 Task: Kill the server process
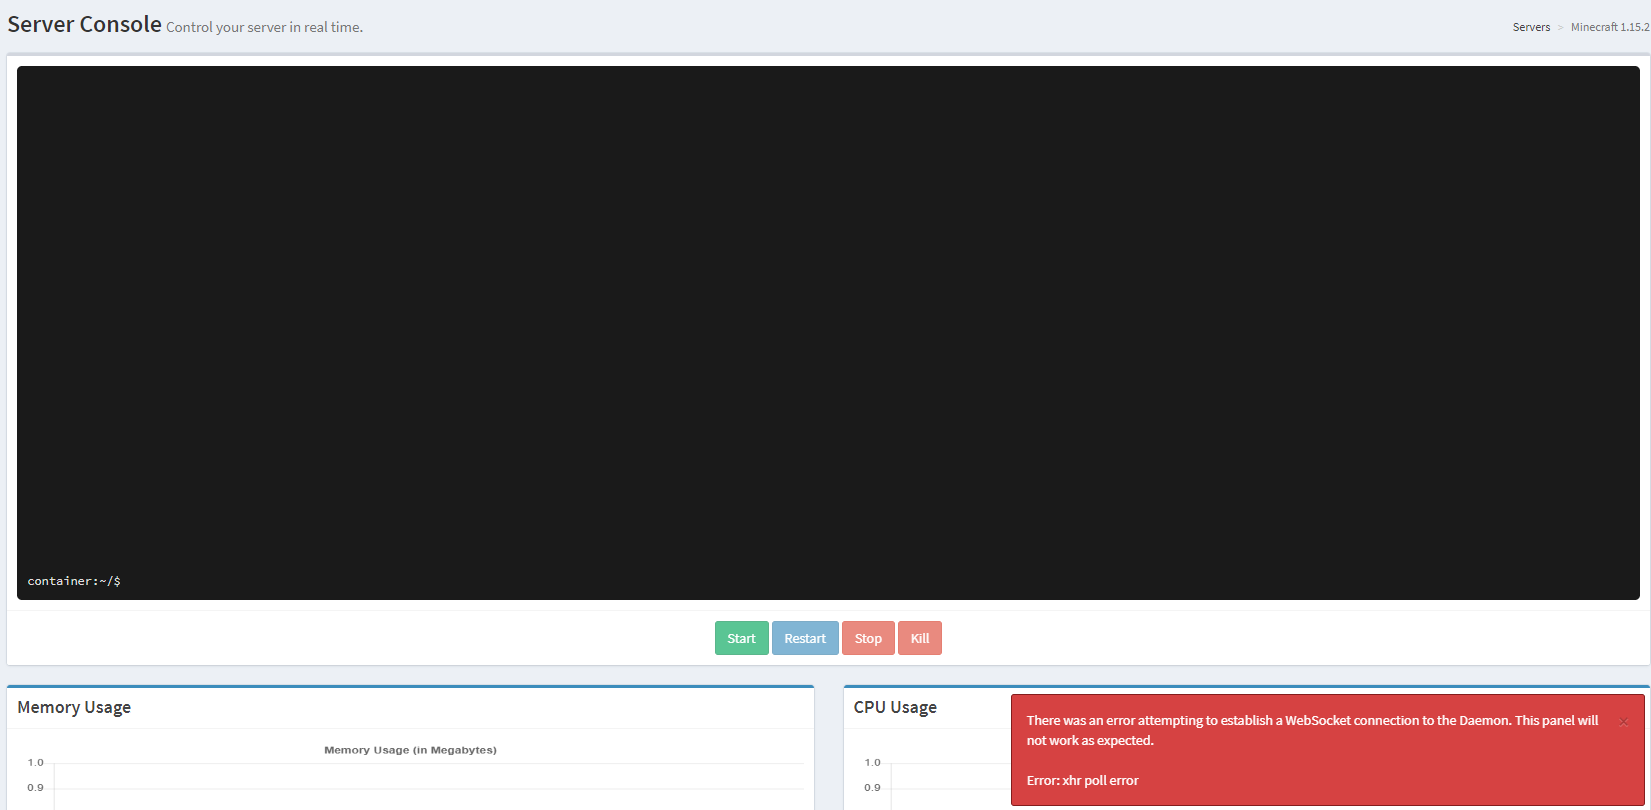pyautogui.click(x=920, y=638)
